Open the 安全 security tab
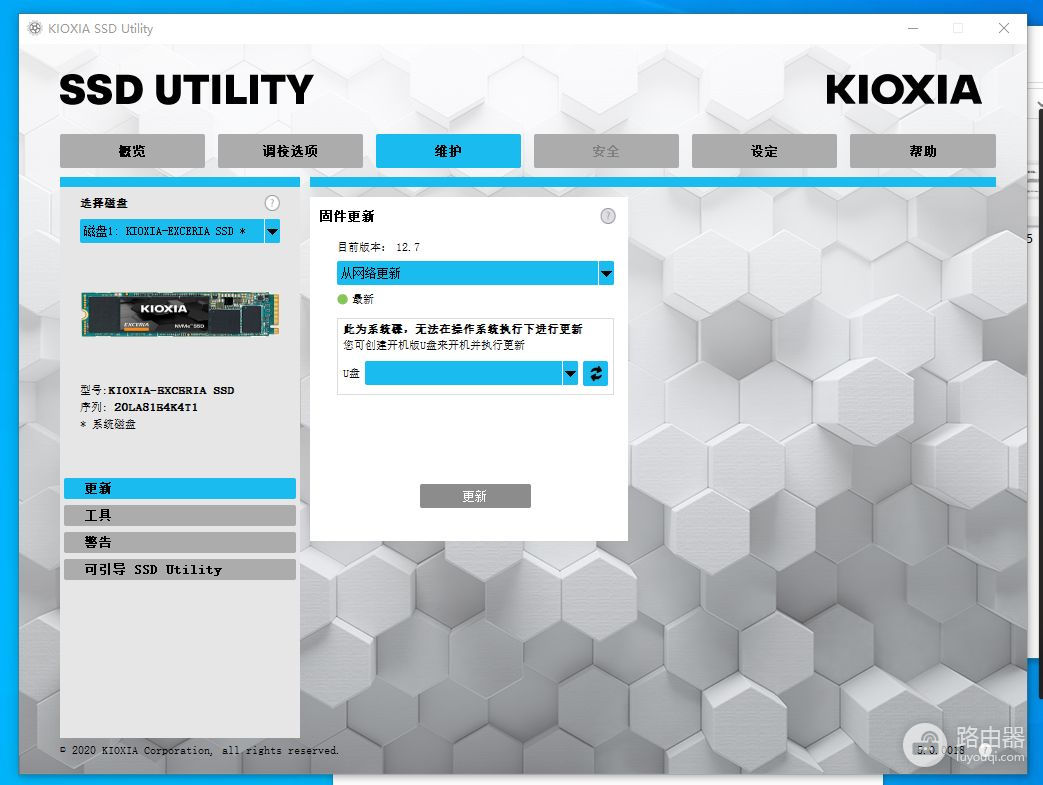The height and width of the screenshot is (785, 1043). coord(606,151)
